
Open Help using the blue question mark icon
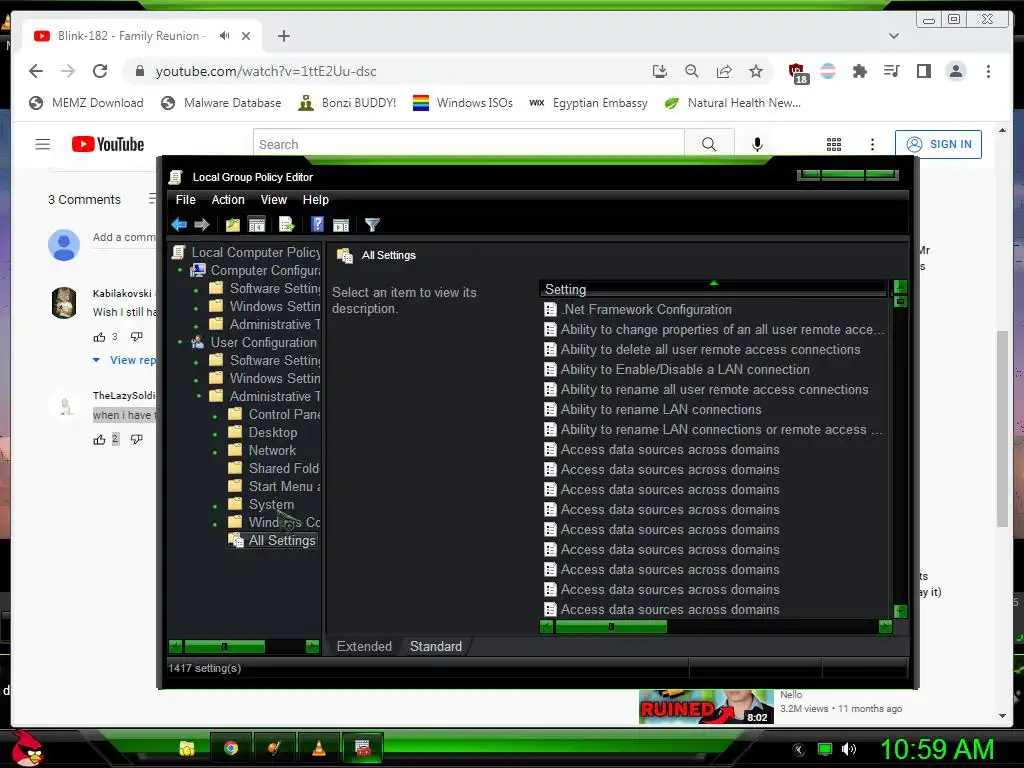tap(317, 225)
